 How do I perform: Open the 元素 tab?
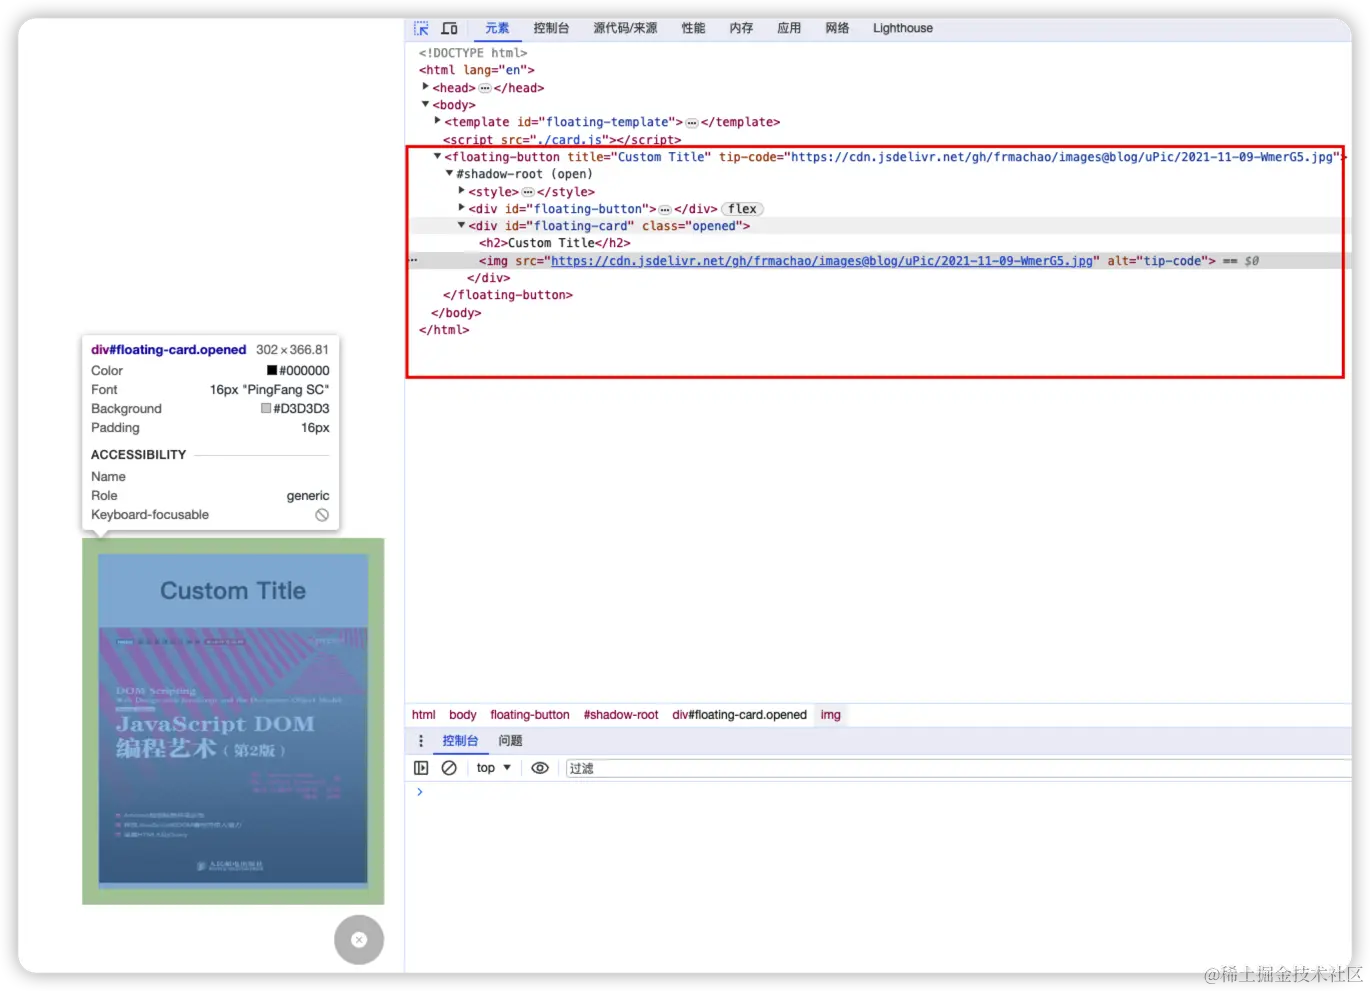click(497, 28)
